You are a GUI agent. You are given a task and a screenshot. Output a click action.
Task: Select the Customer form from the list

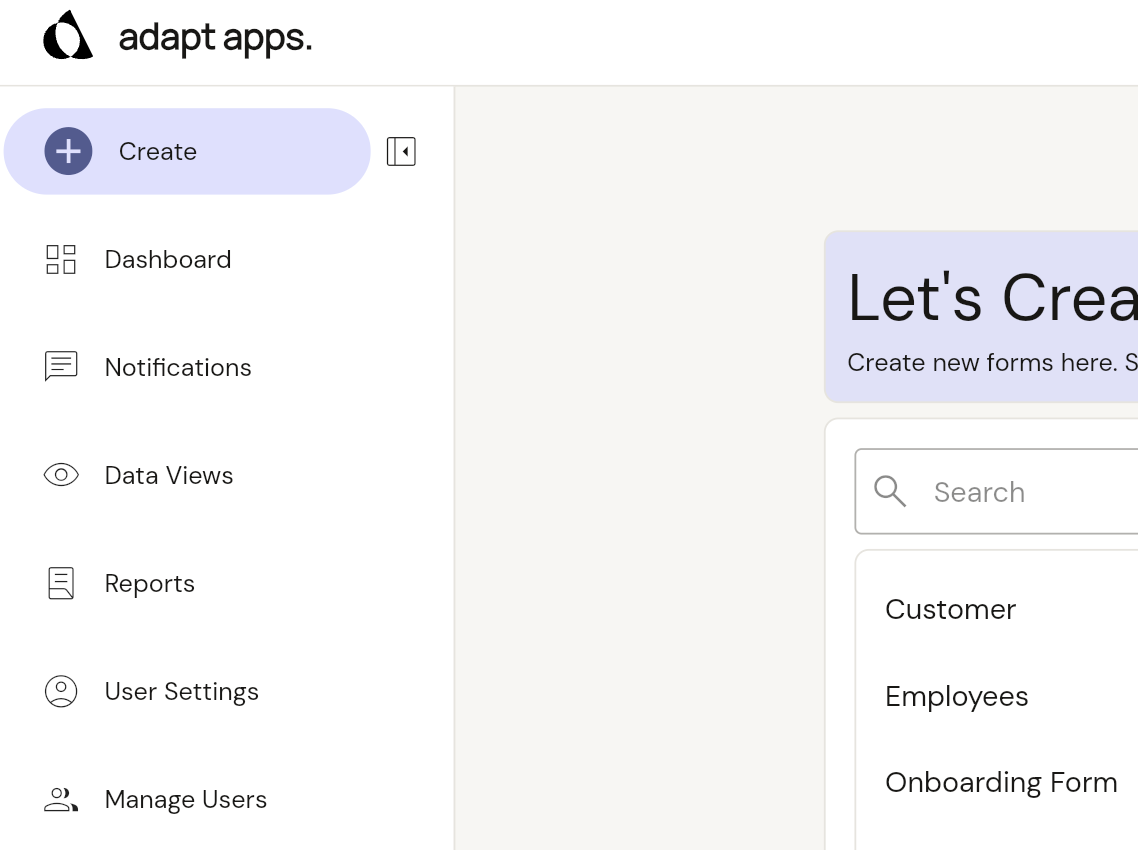(x=950, y=609)
